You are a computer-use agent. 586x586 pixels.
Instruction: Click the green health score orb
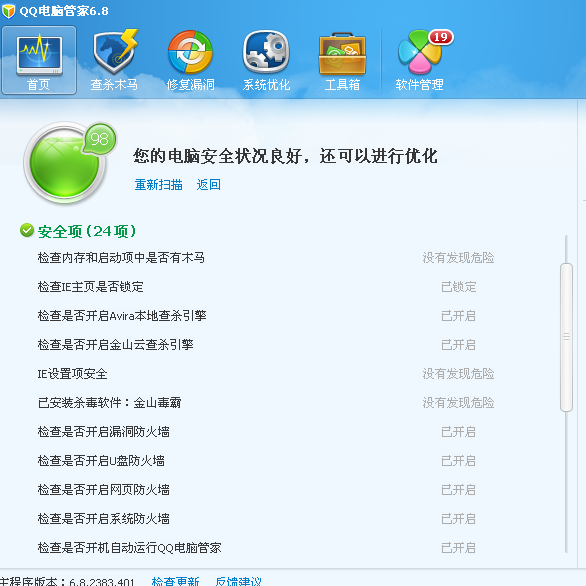(64, 164)
